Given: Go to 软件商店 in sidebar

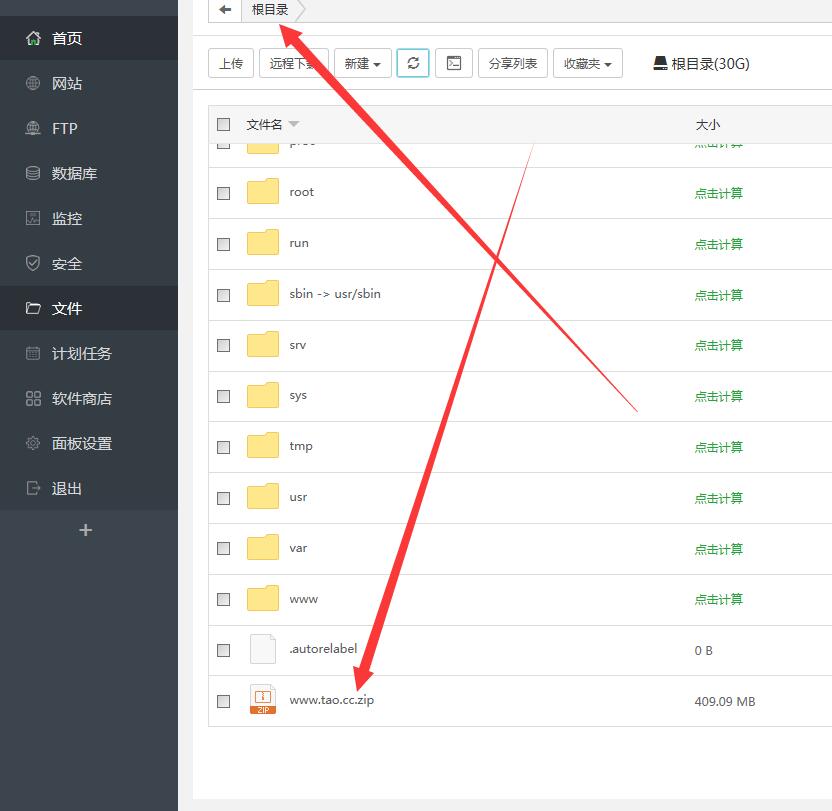Looking at the screenshot, I should (x=81, y=398).
